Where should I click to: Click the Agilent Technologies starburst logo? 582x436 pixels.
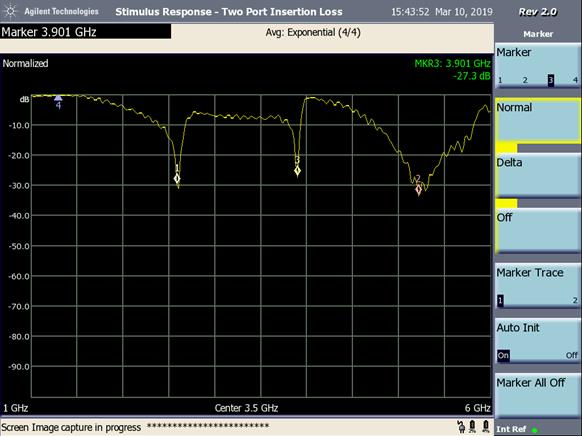10,12
